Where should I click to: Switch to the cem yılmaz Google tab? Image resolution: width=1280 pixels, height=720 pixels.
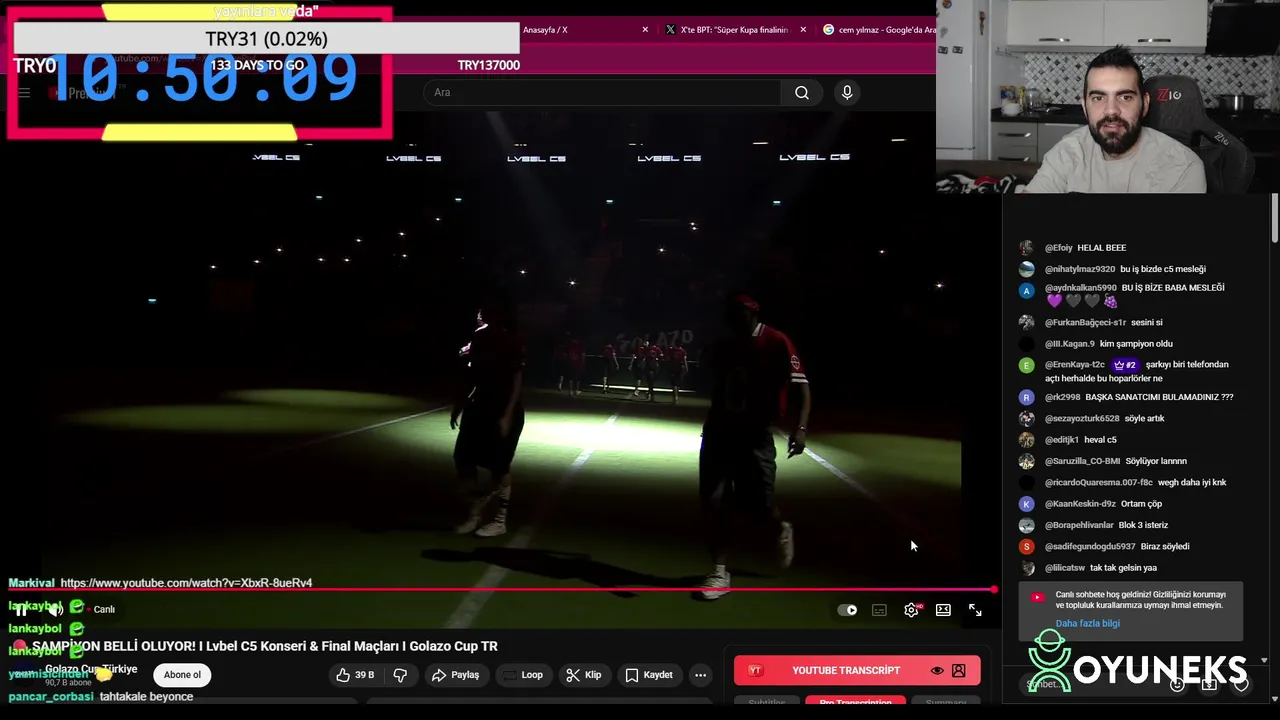click(880, 30)
